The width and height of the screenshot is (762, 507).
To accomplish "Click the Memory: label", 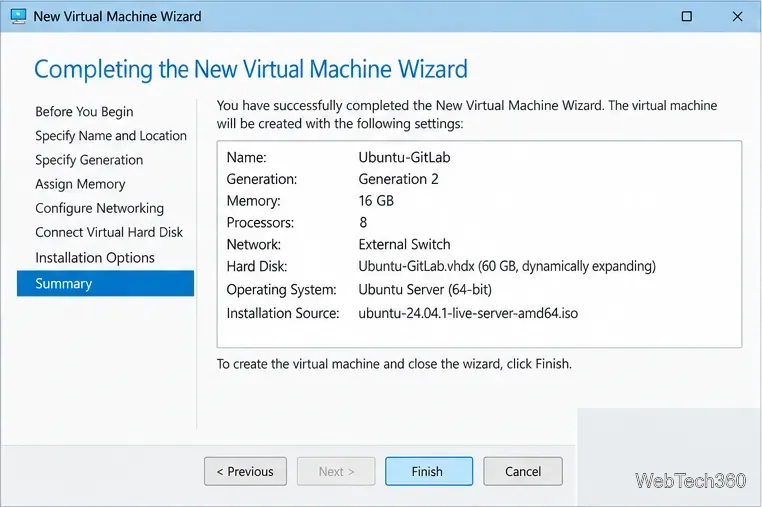I will point(253,201).
